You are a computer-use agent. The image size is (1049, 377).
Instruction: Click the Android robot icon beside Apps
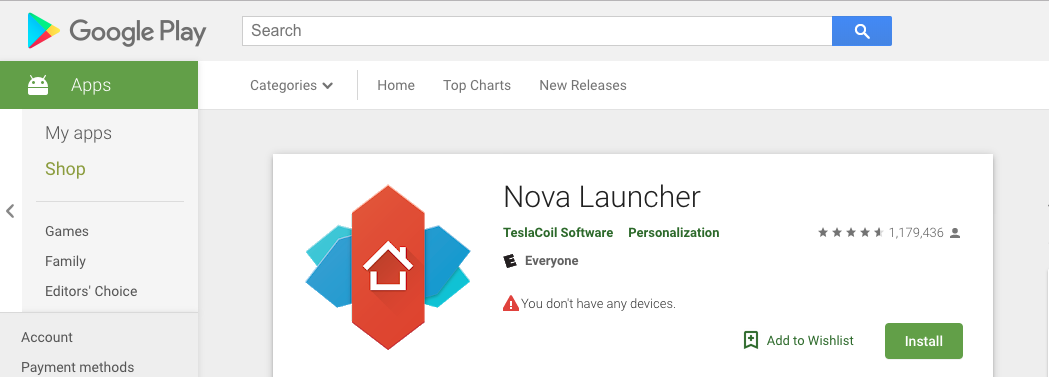pyautogui.click(x=38, y=85)
